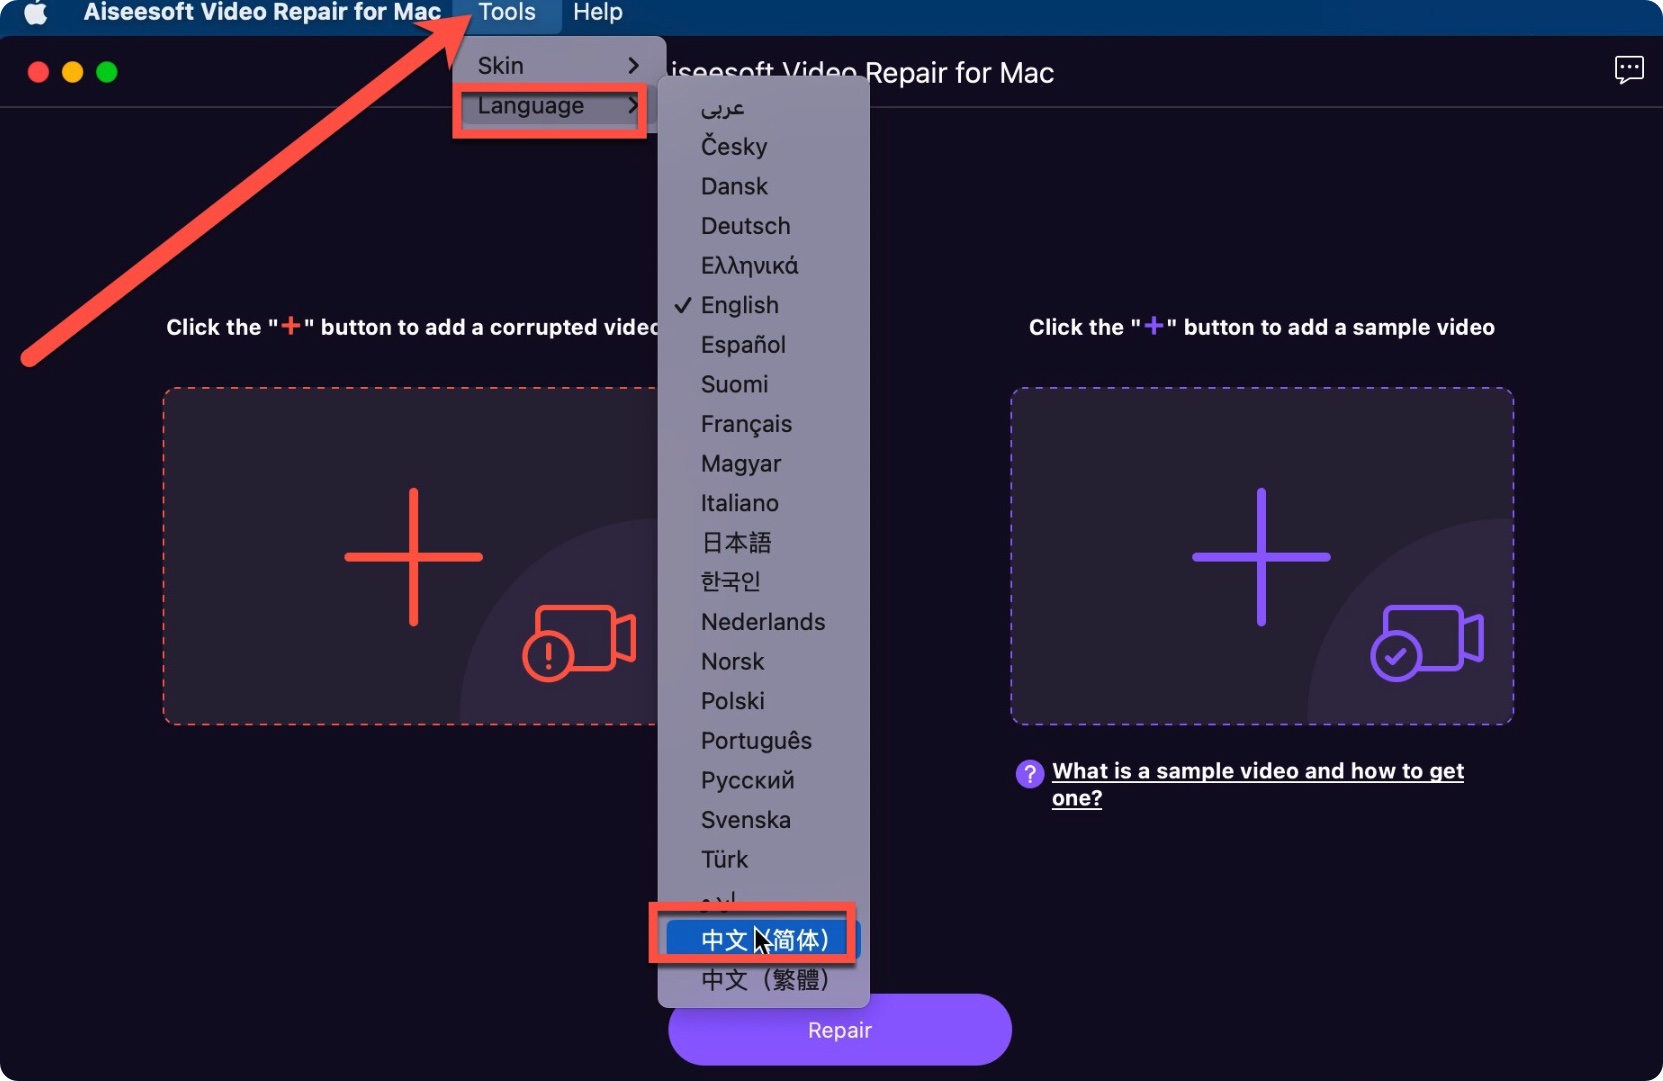Click the corrupted video camera icon
1663x1081 pixels.
coord(579,642)
